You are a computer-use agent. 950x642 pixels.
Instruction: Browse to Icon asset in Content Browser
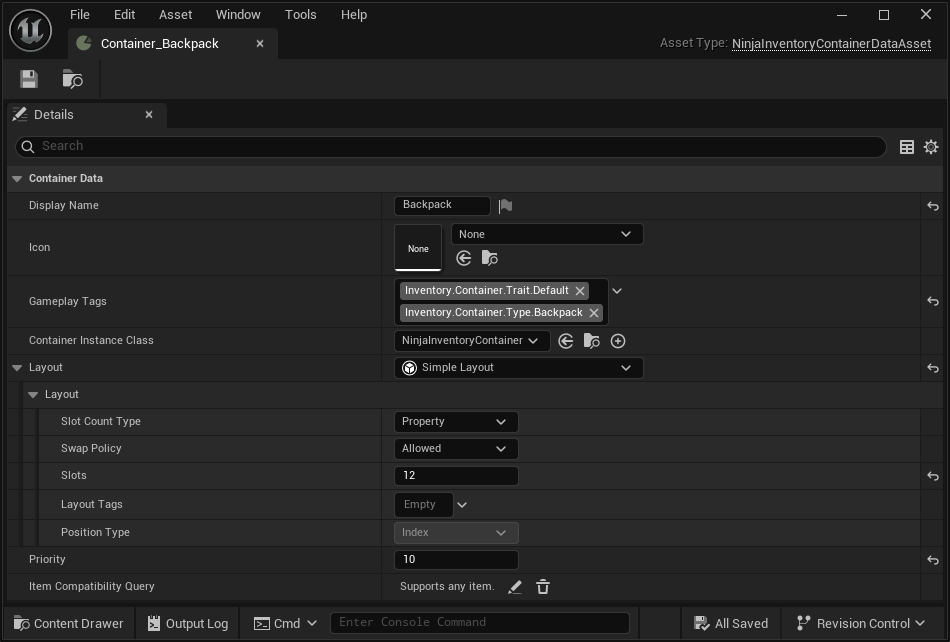coord(490,259)
